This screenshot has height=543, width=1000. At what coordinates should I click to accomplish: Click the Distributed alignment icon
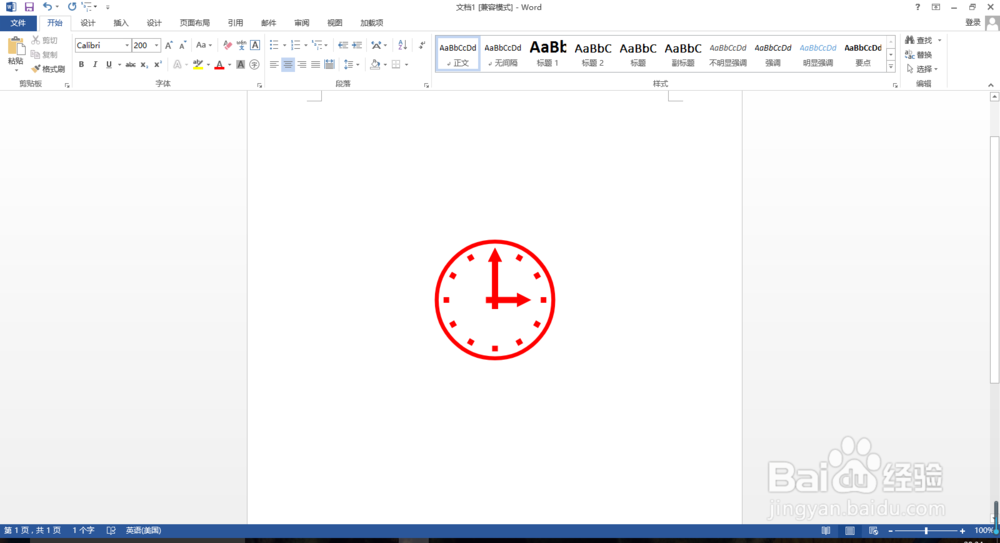pyautogui.click(x=329, y=64)
